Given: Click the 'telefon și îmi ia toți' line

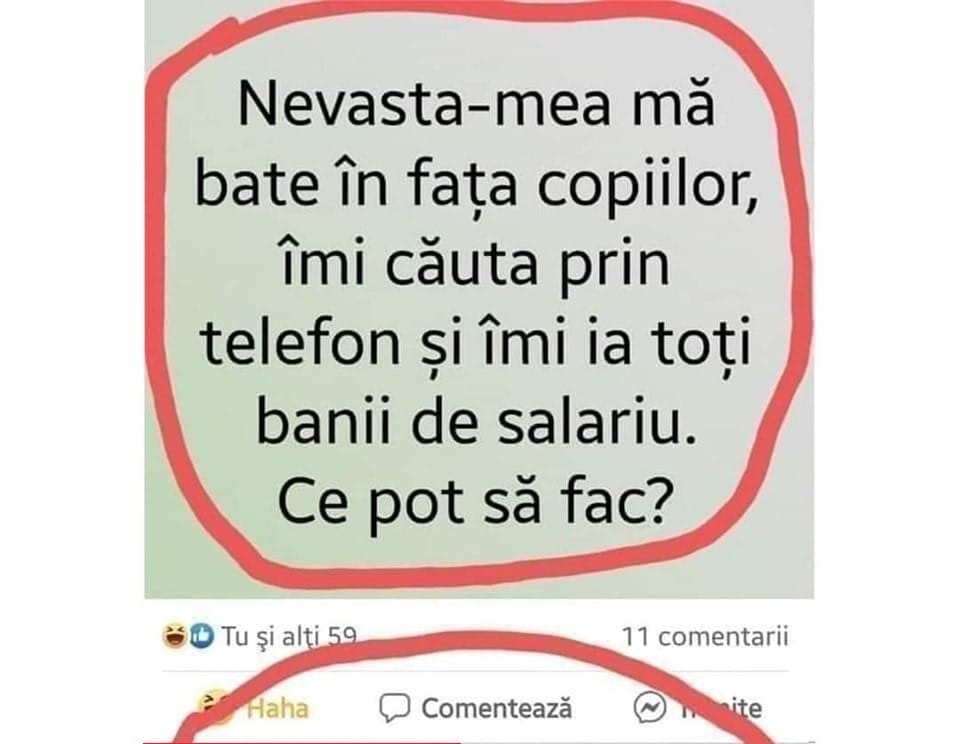Looking at the screenshot, I should tap(475, 343).
